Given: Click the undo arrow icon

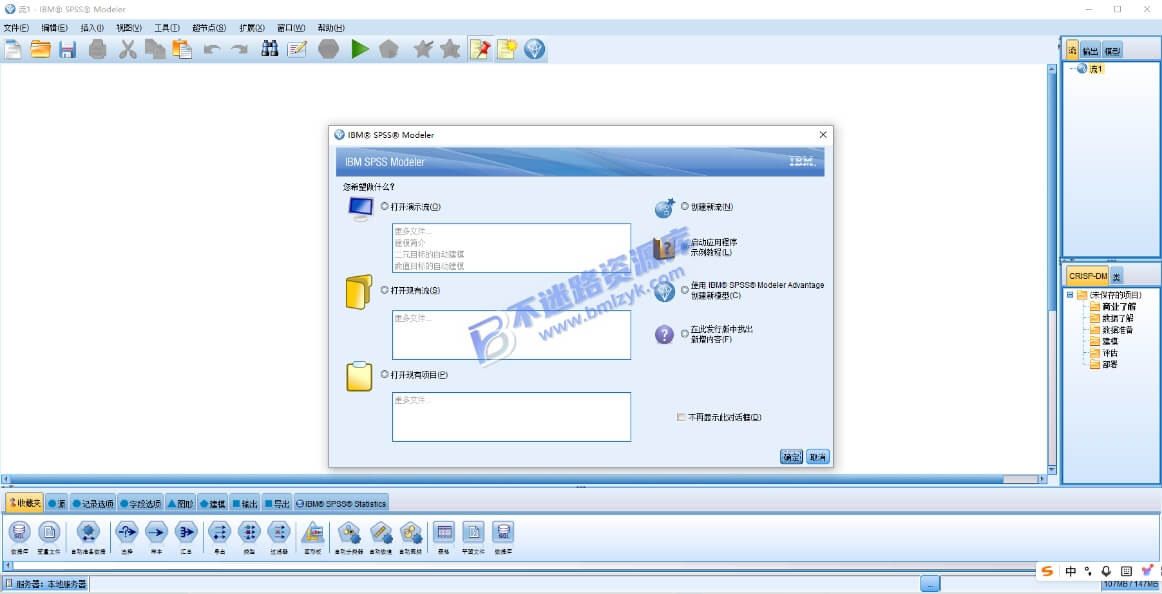Looking at the screenshot, I should [212, 50].
